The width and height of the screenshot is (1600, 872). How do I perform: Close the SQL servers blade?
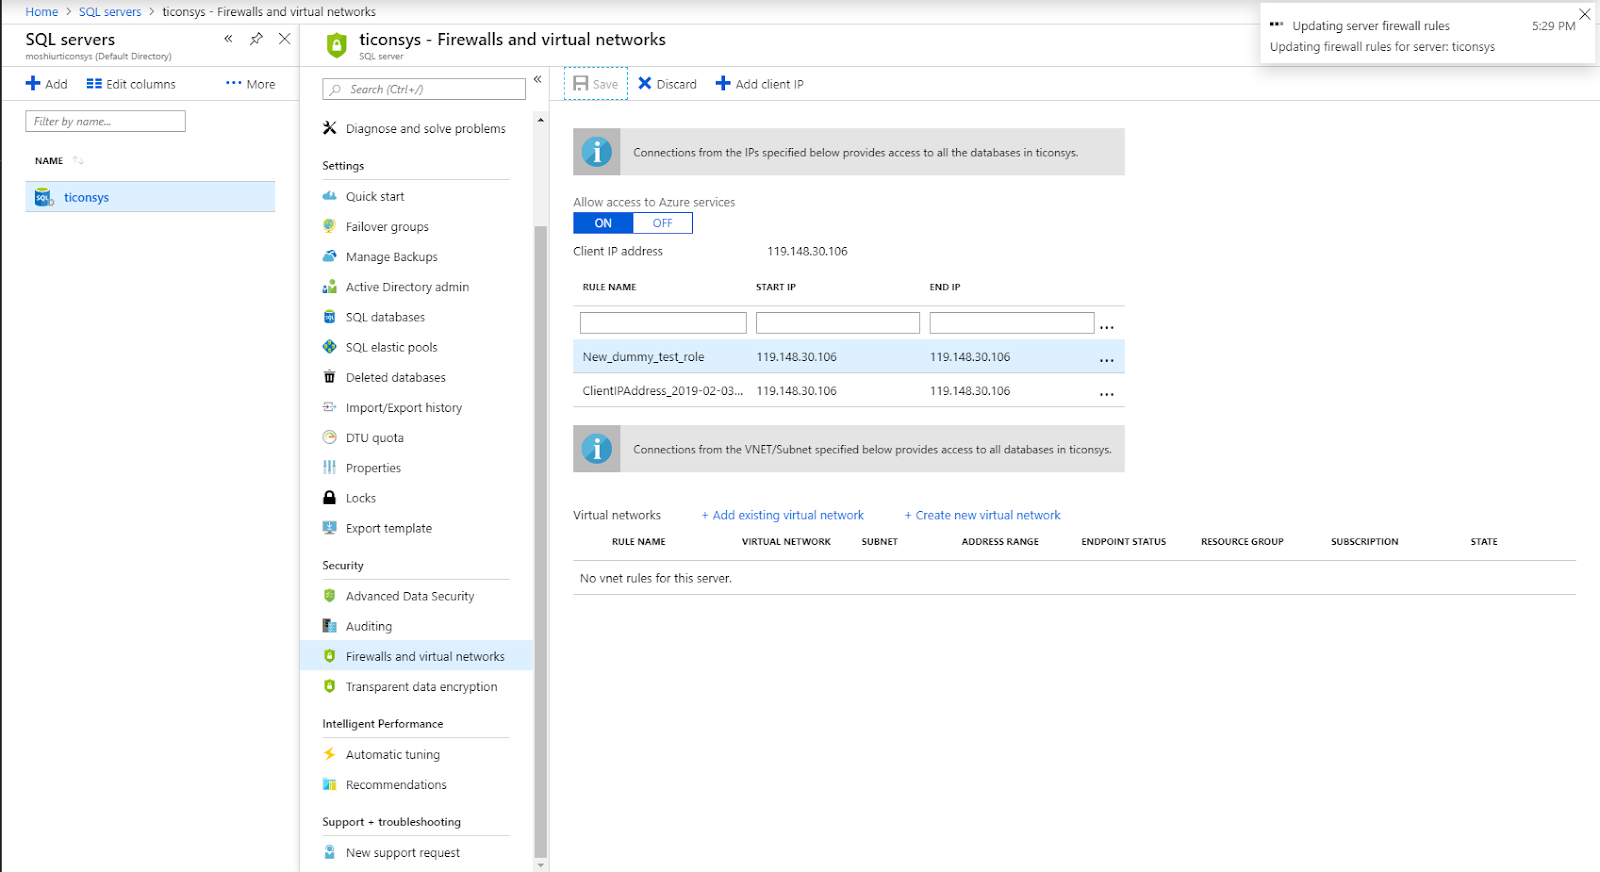(x=284, y=39)
